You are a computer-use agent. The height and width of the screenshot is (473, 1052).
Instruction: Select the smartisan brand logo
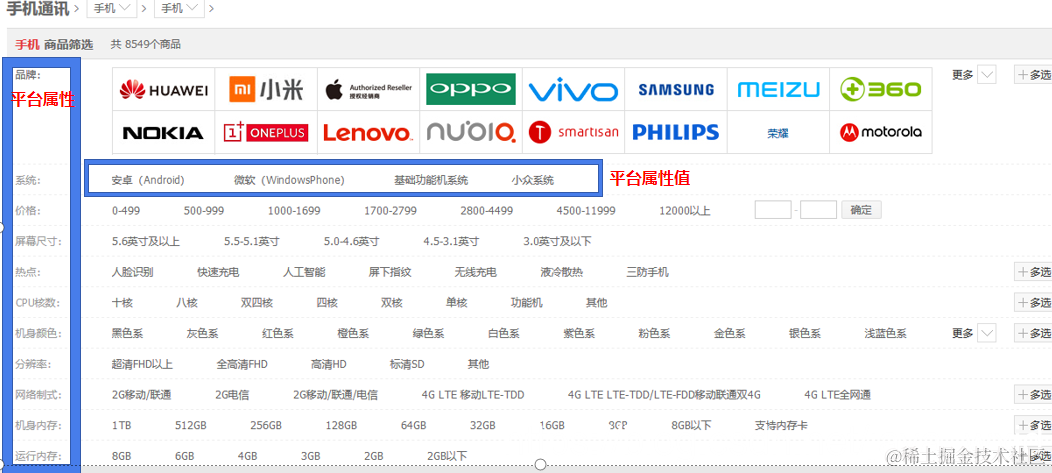tap(573, 132)
